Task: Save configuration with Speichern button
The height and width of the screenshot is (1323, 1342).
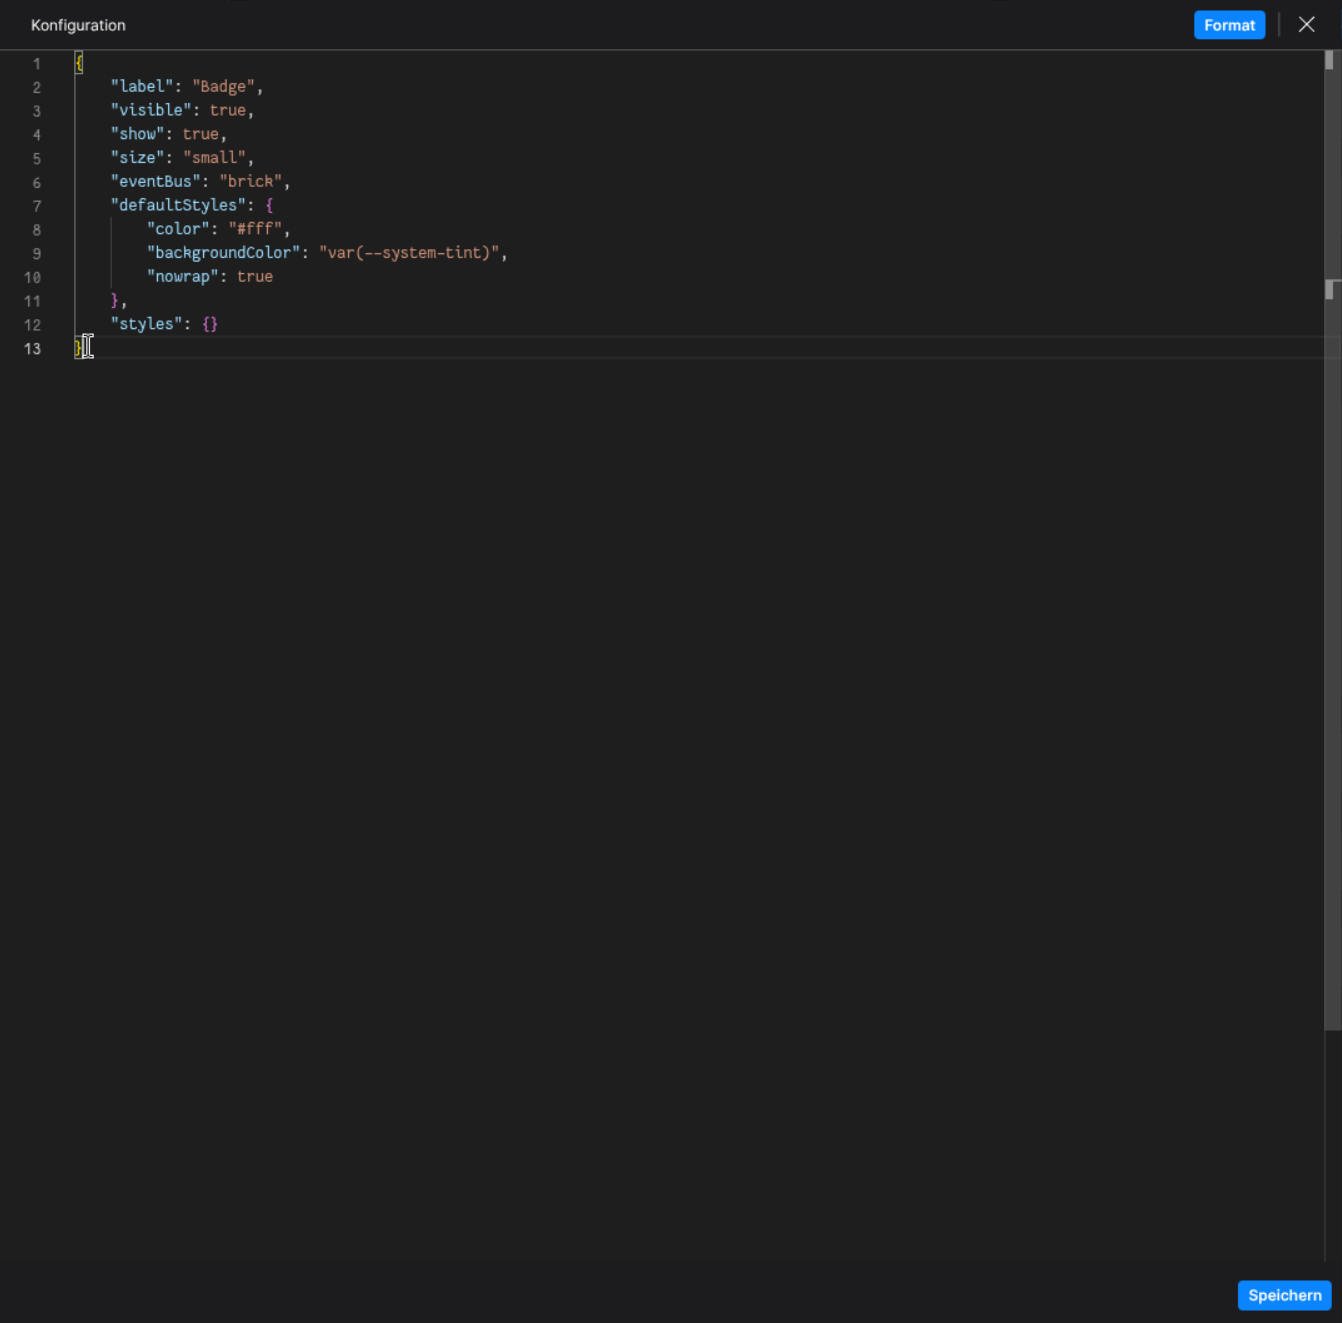Action: (1284, 1295)
